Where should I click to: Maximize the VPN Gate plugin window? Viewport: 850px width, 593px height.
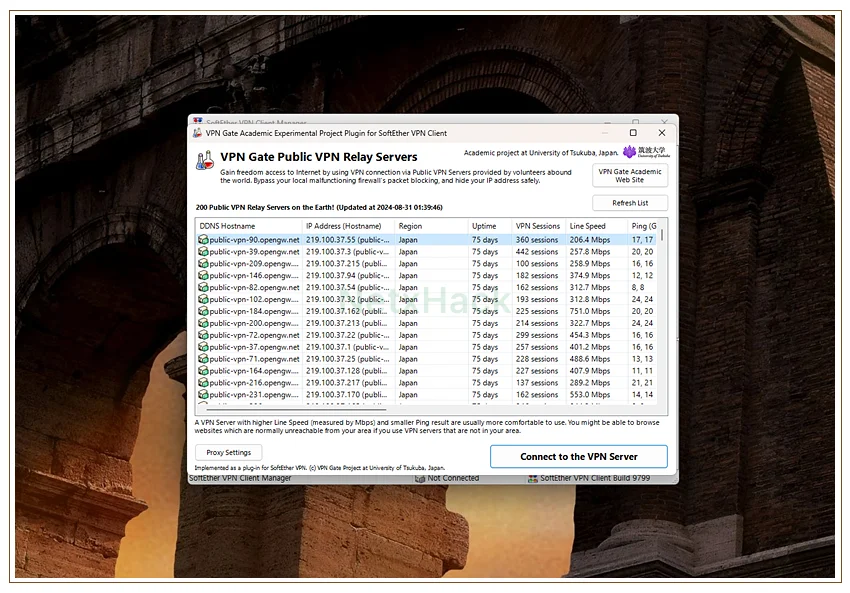click(x=633, y=133)
